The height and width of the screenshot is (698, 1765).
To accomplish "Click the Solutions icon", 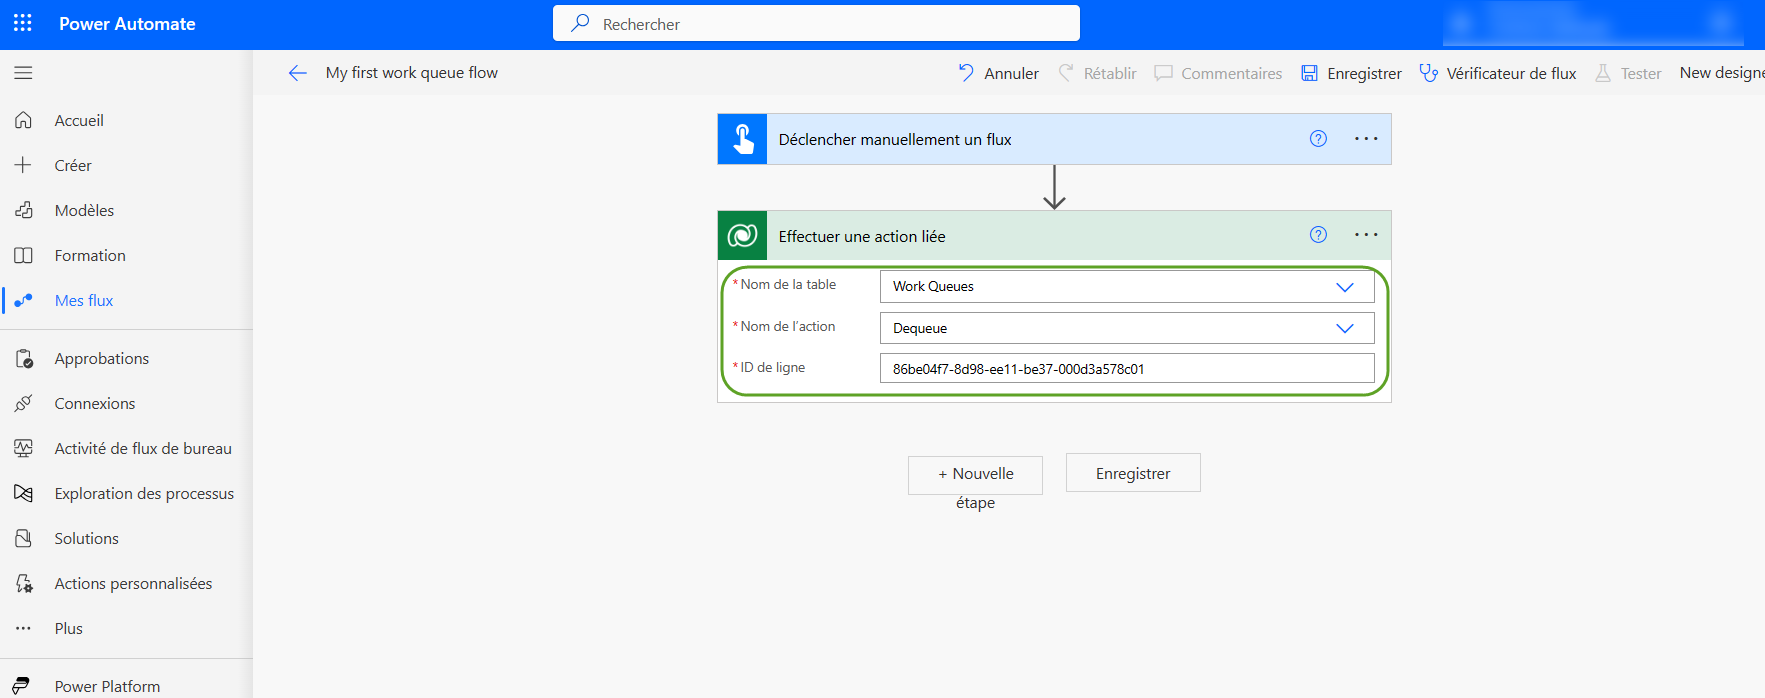I will tap(24, 538).
